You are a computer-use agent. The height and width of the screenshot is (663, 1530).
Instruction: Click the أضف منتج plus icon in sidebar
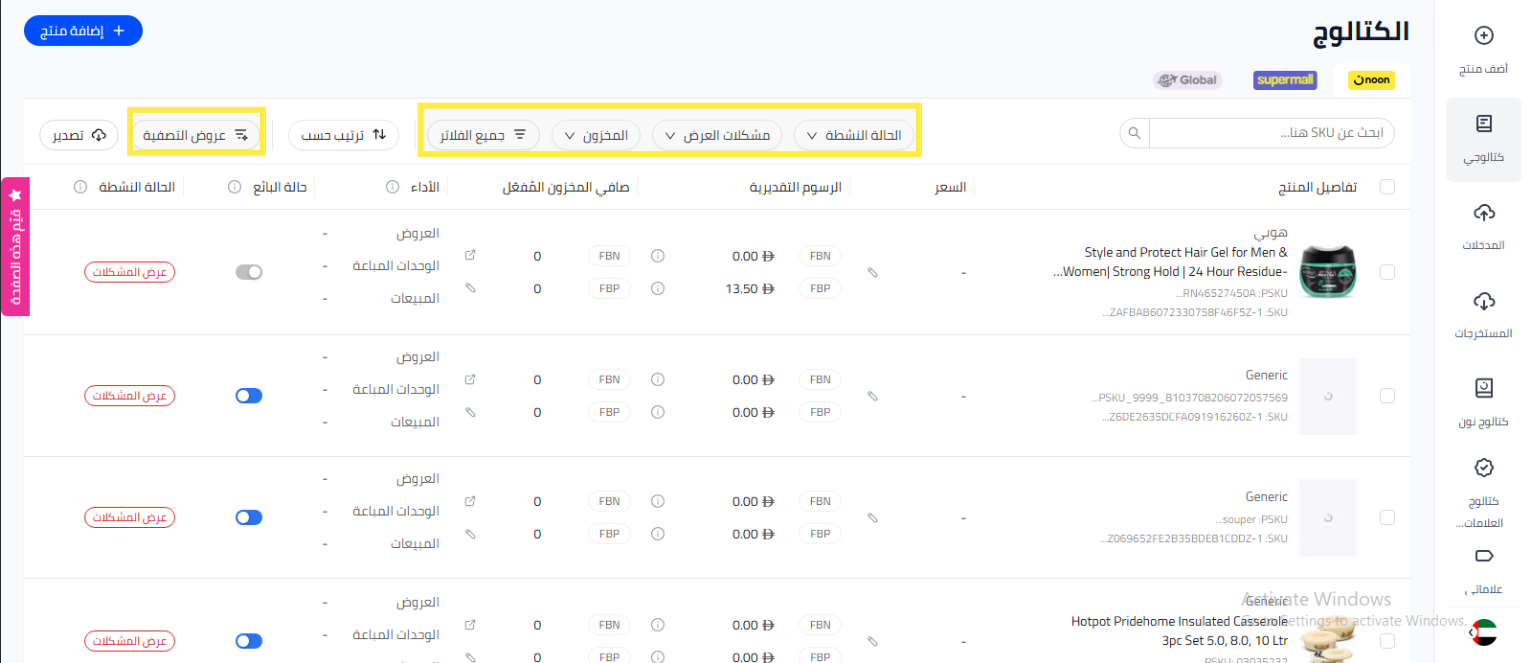(1484, 36)
